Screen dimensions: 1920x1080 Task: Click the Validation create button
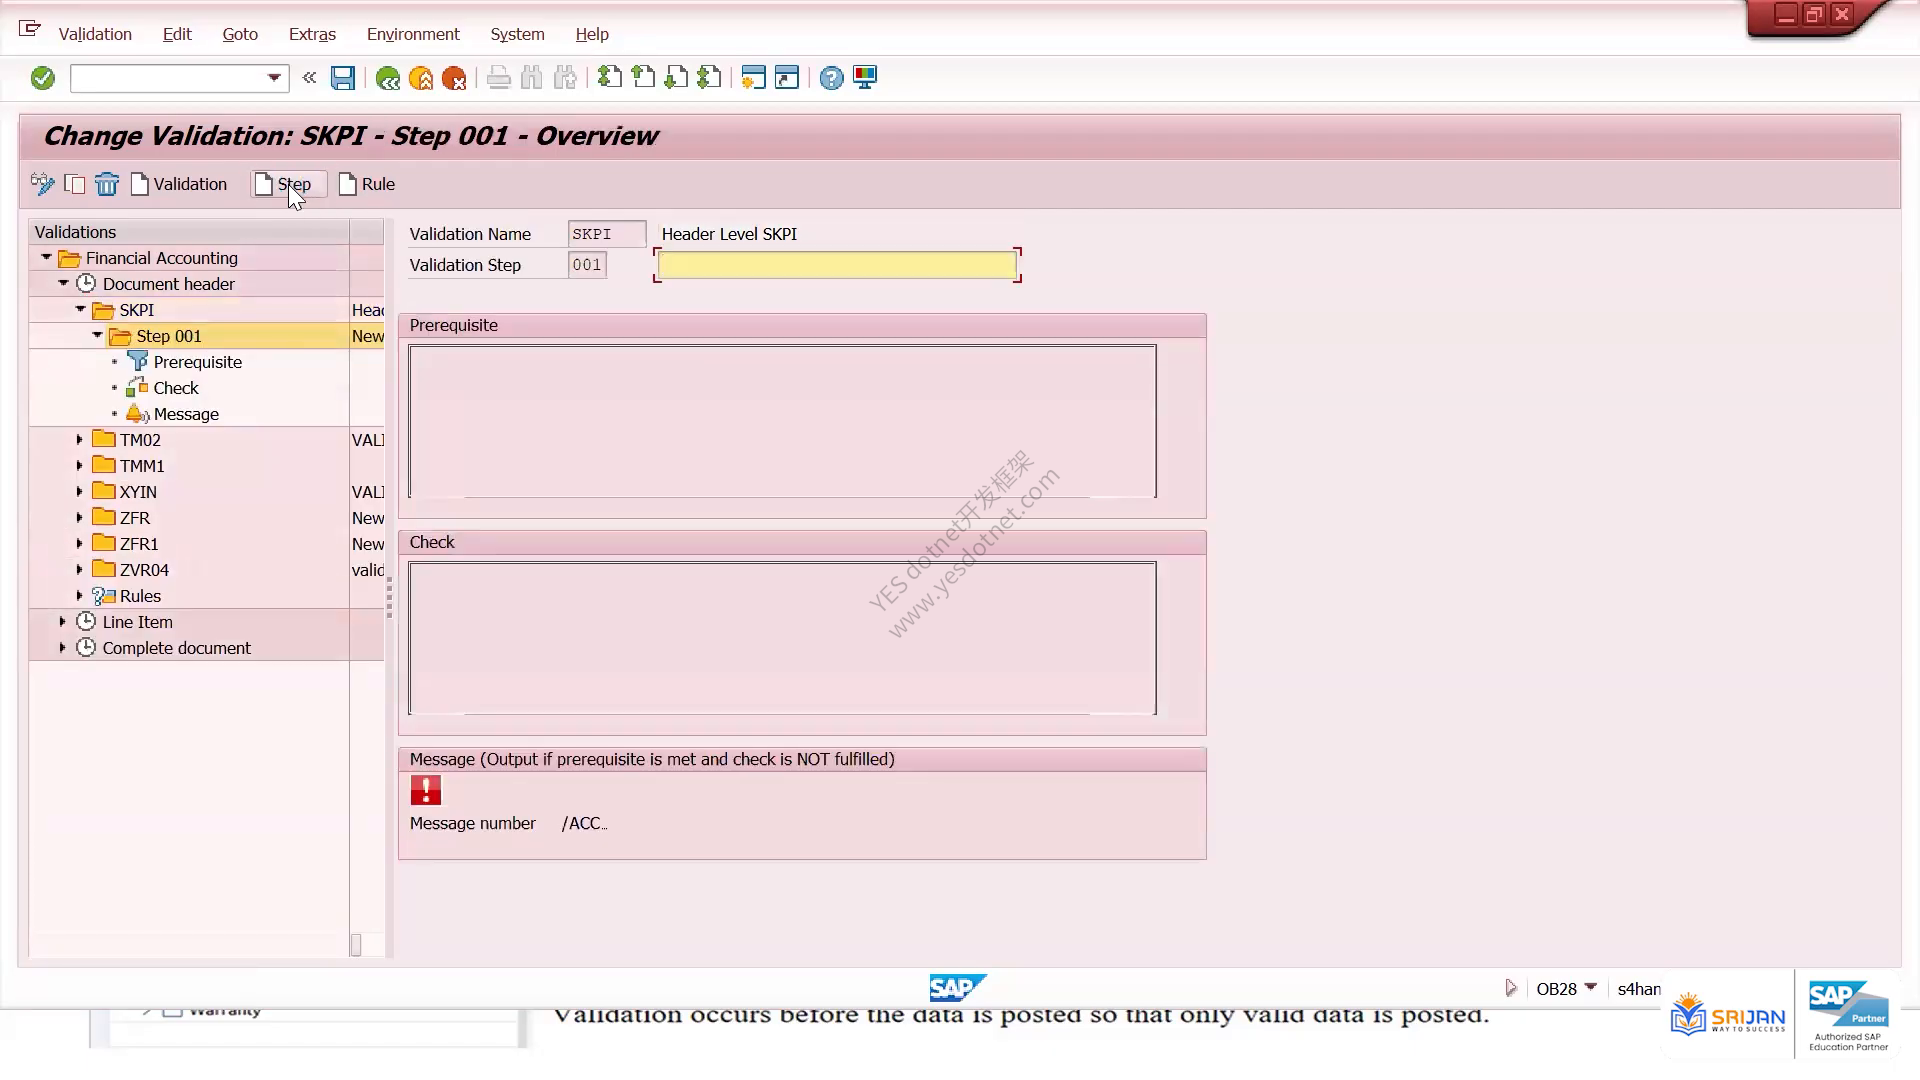[x=180, y=184]
